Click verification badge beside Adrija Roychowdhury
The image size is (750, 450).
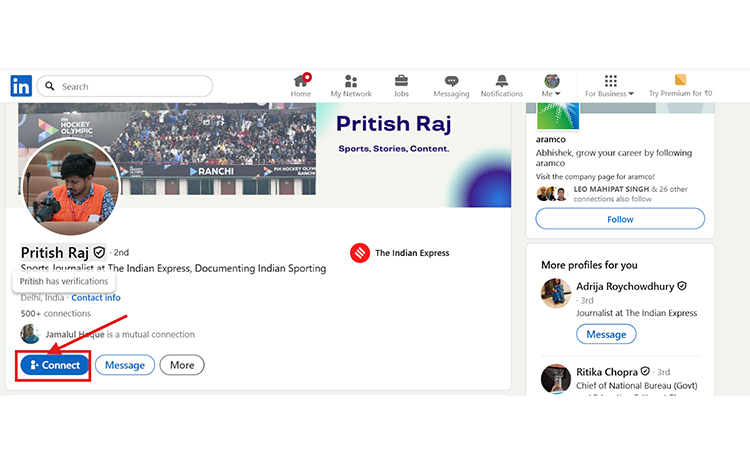click(x=682, y=286)
